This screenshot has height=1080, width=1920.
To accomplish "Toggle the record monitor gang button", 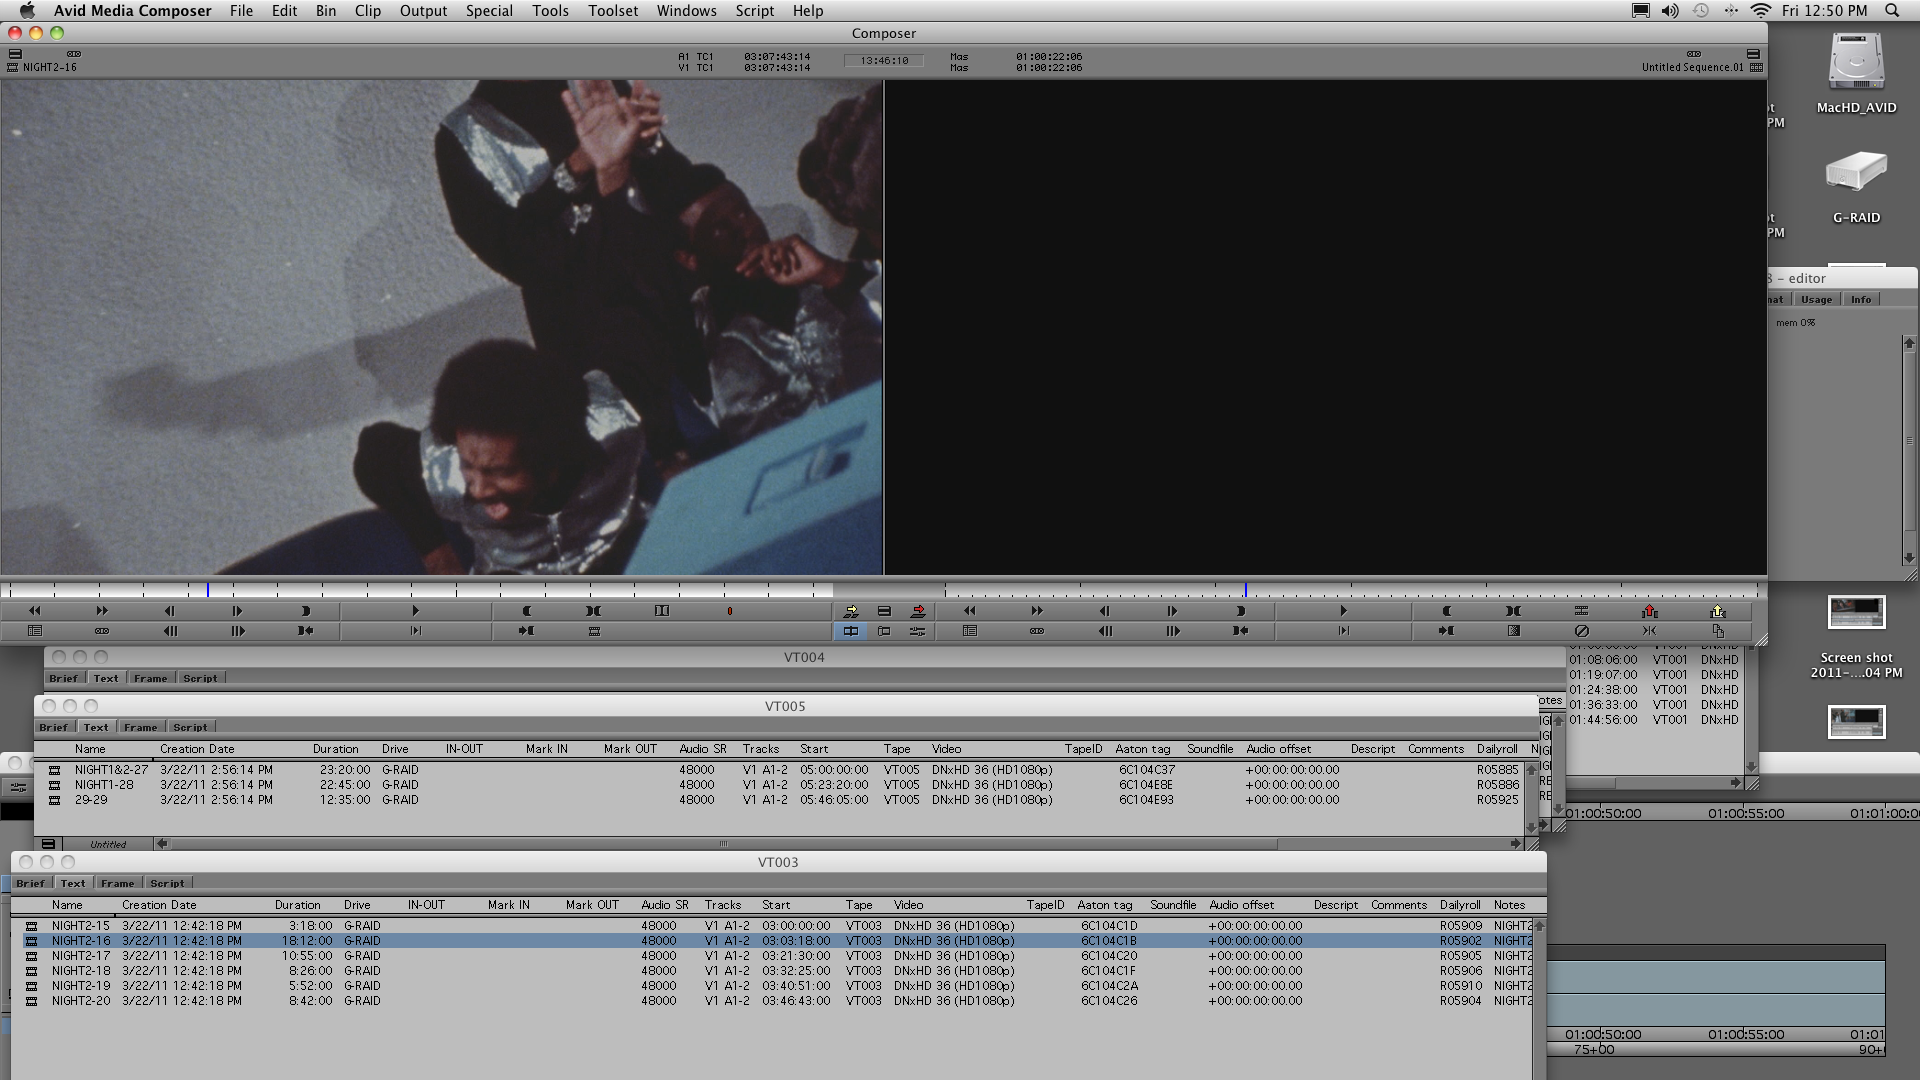I will [x=1693, y=54].
